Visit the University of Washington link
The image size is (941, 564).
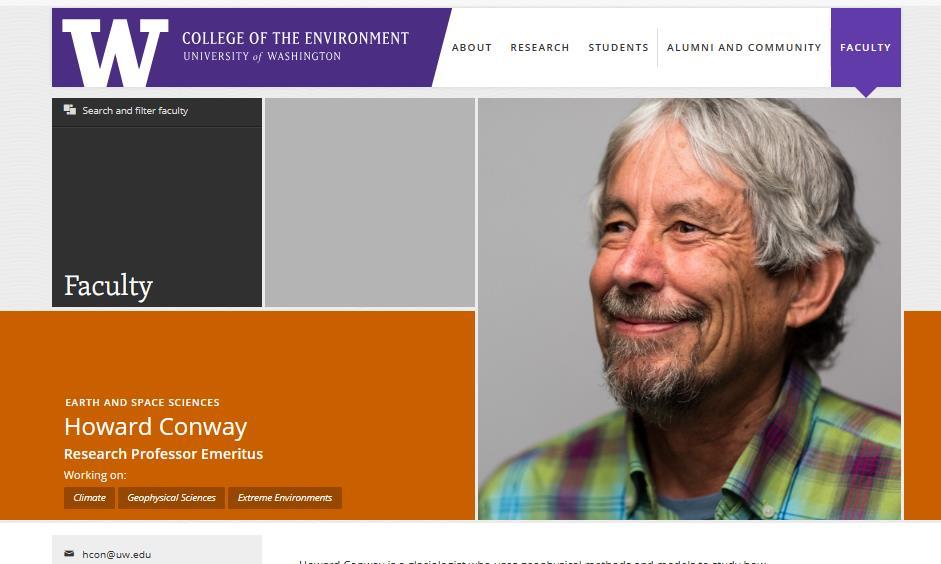click(x=262, y=57)
